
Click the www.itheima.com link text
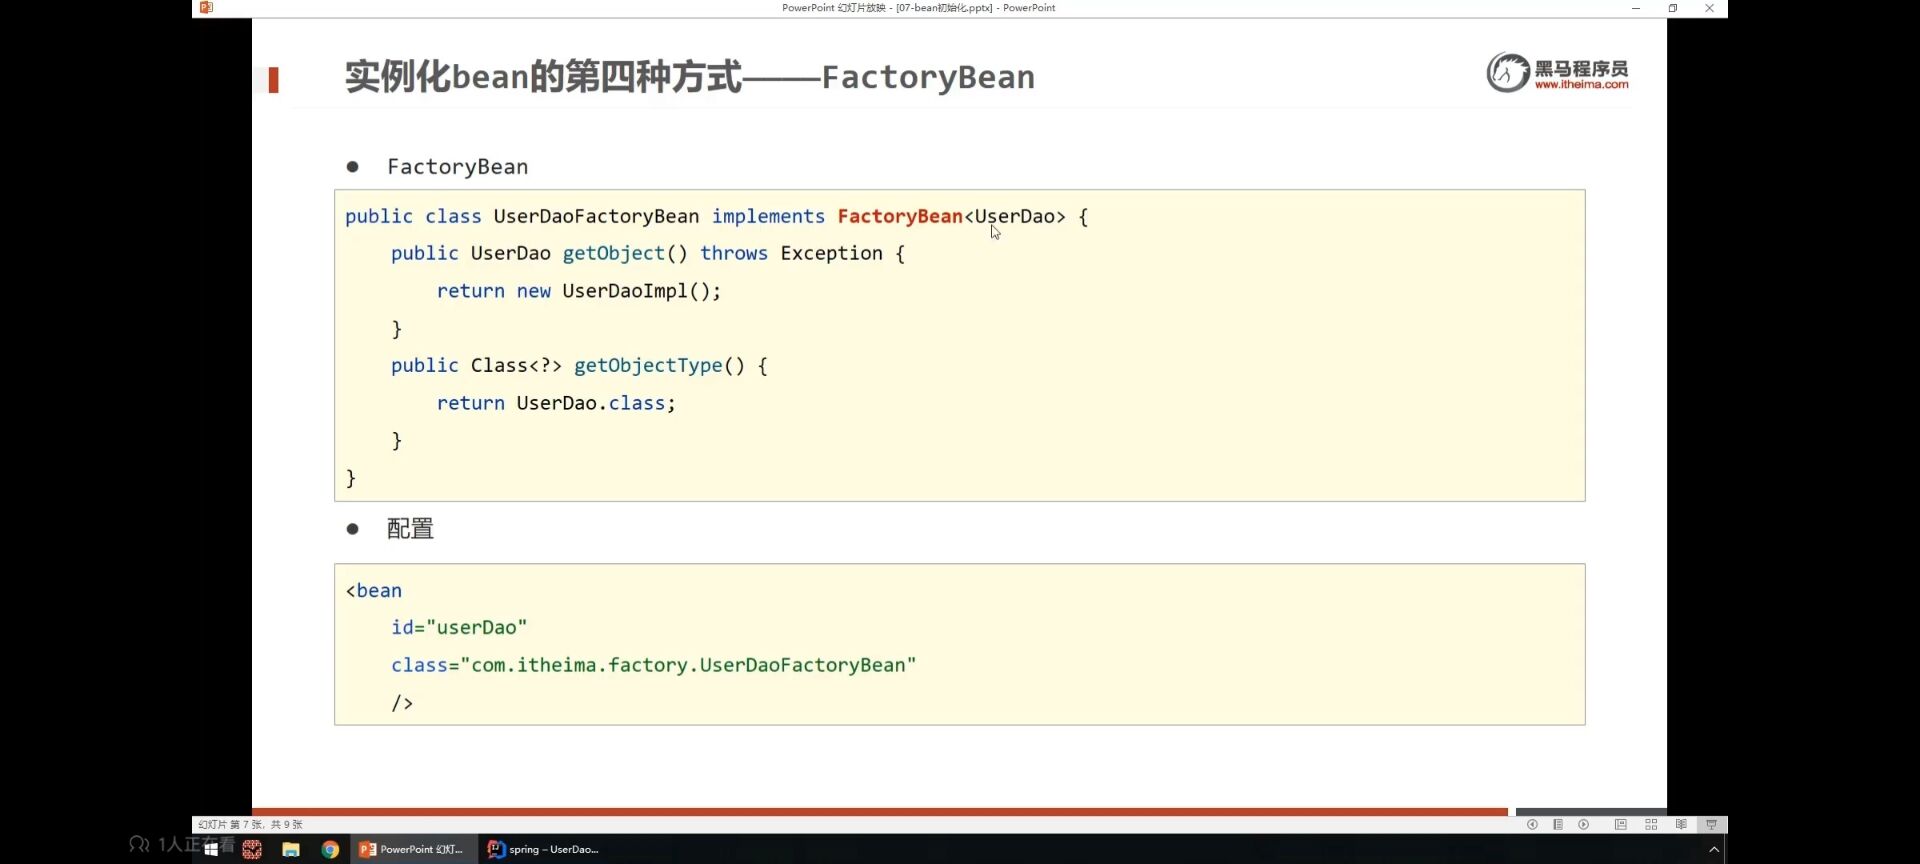(x=1581, y=85)
